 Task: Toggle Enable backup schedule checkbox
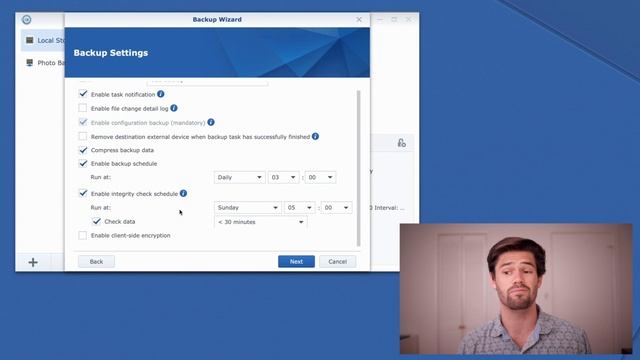pos(83,163)
